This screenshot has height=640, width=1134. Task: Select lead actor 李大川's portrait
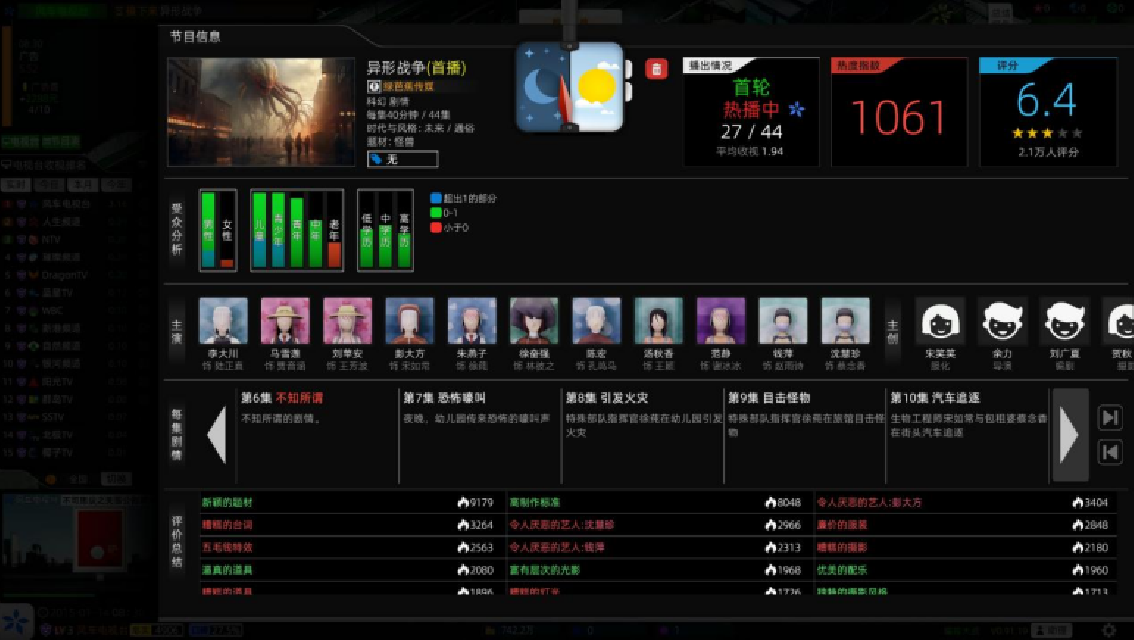[x=223, y=322]
